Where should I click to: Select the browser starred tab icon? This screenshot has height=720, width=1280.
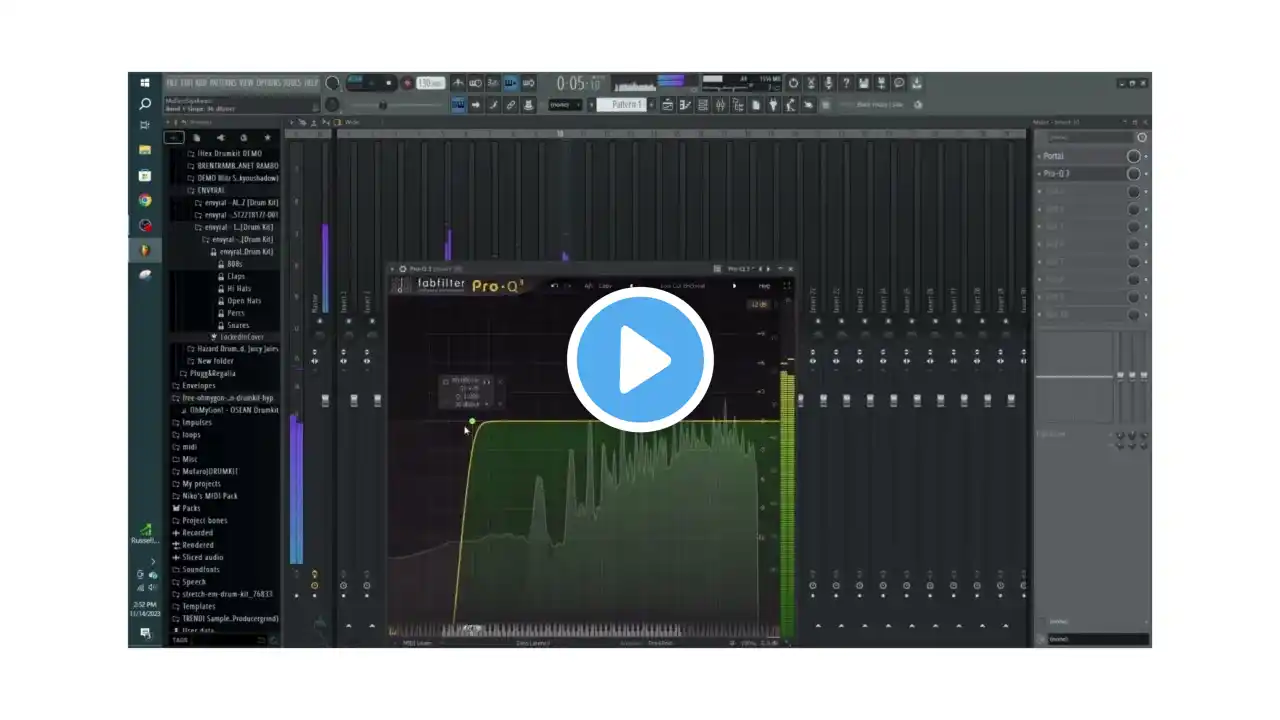(x=267, y=137)
